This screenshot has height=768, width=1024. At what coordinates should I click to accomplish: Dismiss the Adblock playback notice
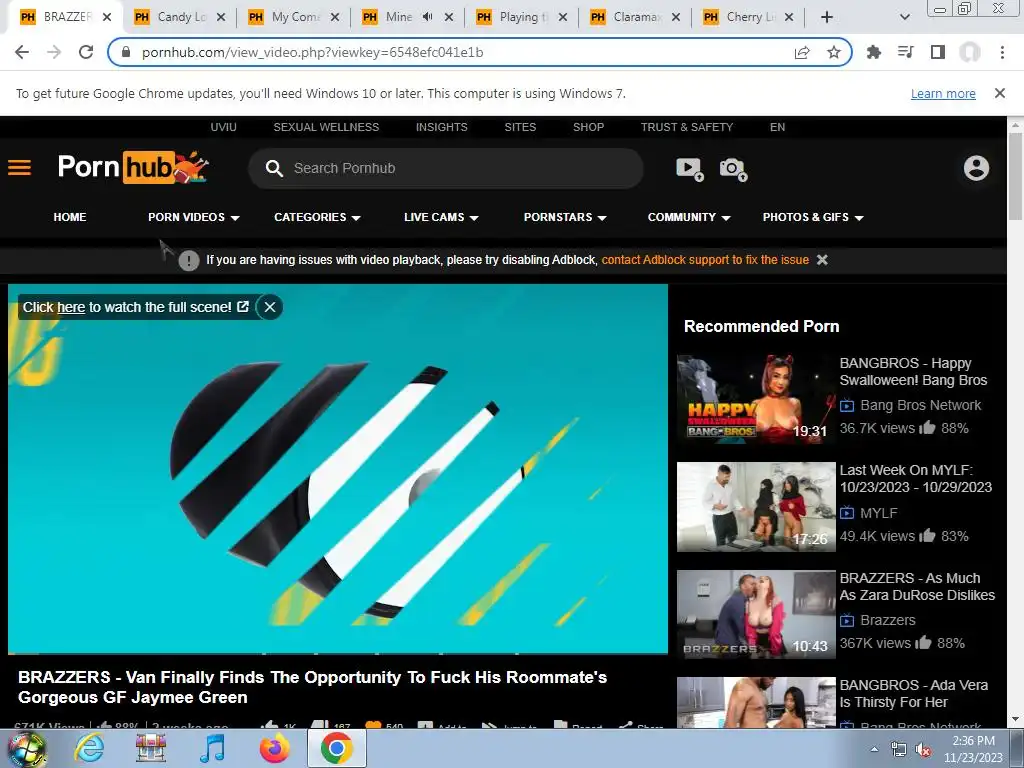pos(822,260)
